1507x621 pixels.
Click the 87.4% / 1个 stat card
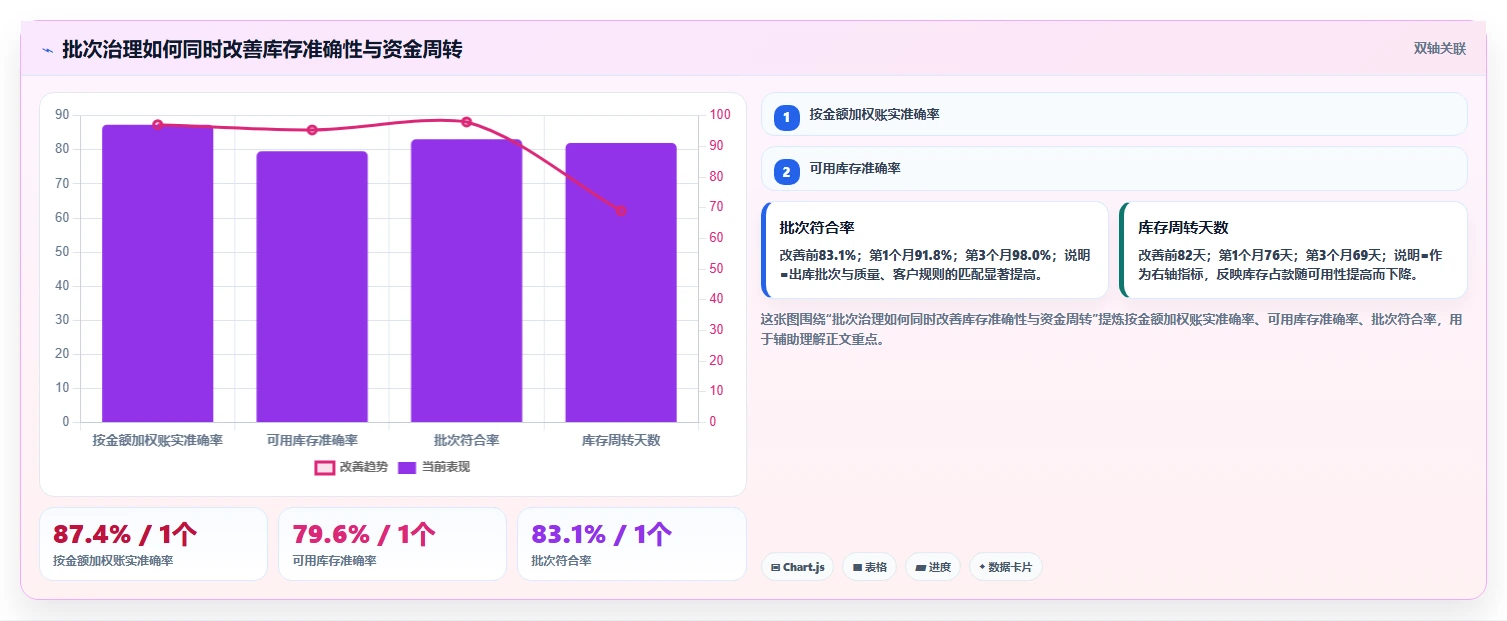[153, 544]
